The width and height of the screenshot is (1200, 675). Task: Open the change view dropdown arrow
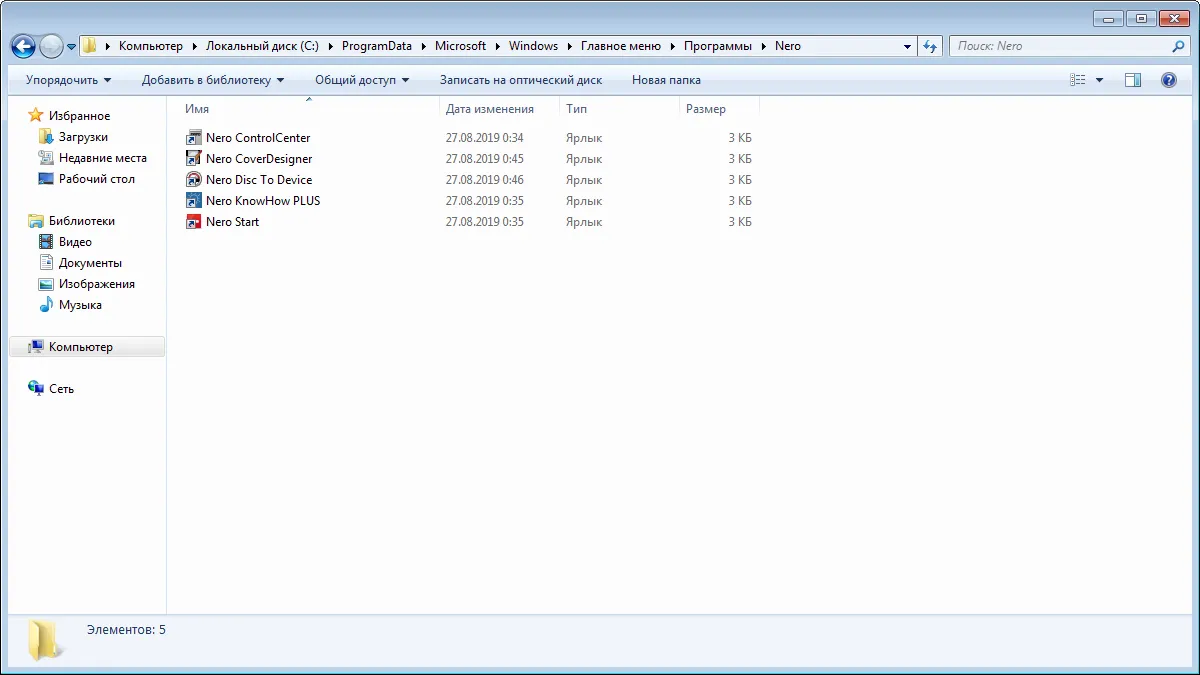tap(1100, 80)
